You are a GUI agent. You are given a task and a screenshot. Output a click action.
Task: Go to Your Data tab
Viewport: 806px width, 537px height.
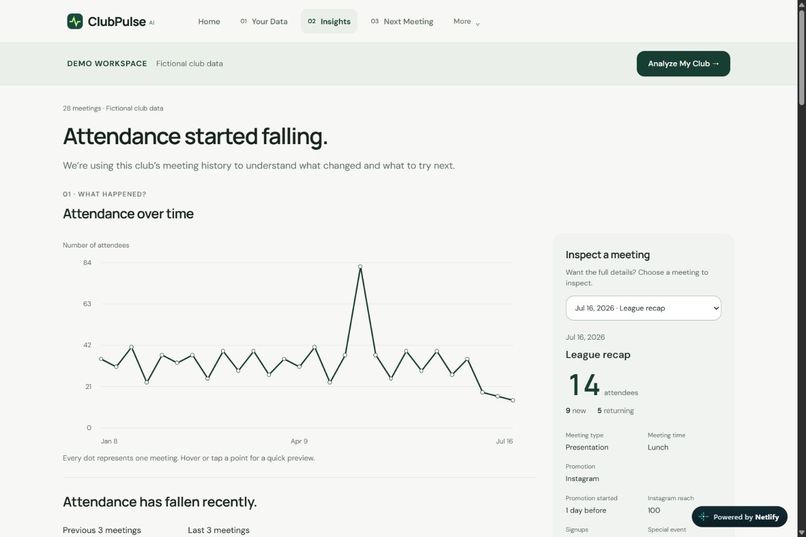[264, 22]
